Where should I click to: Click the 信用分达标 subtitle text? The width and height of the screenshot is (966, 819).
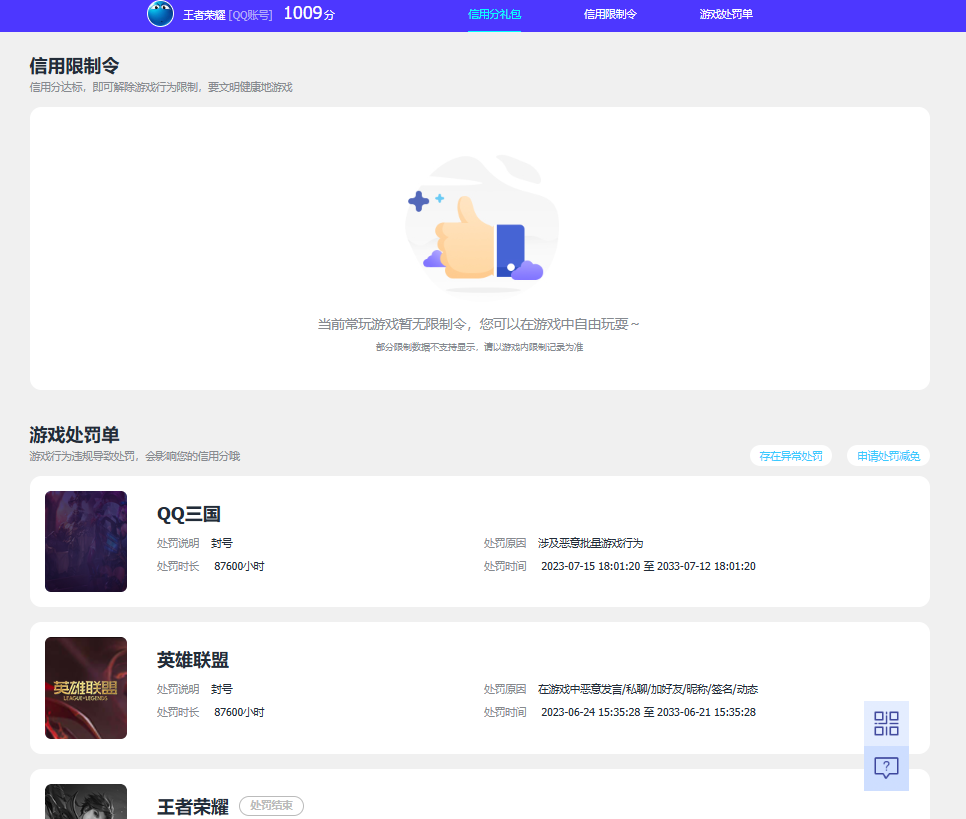161,87
